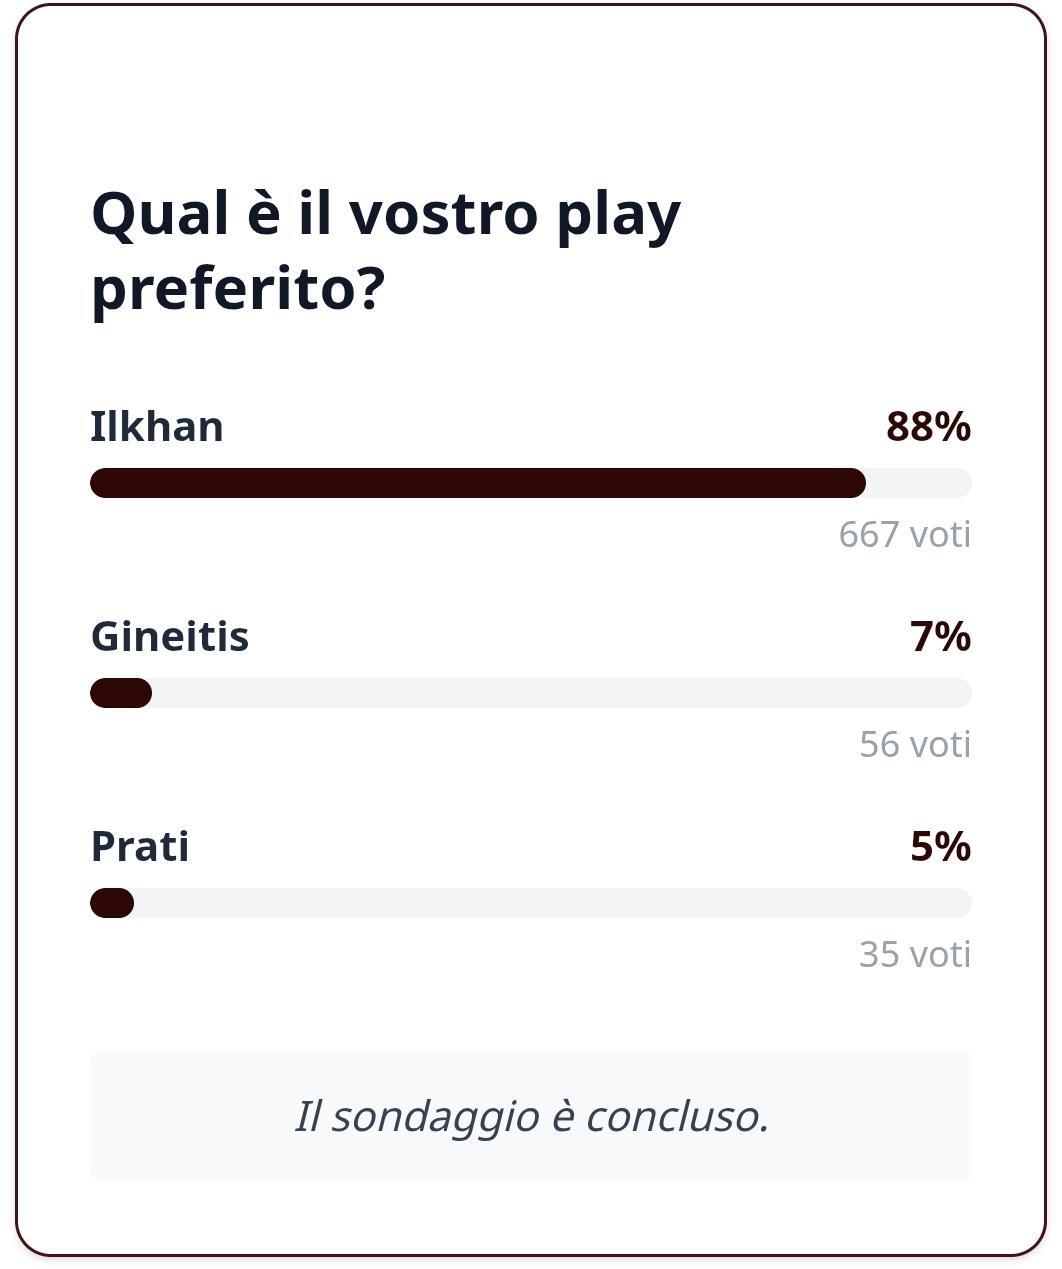Click the filled part of Prati bar

pyautogui.click(x=112, y=903)
